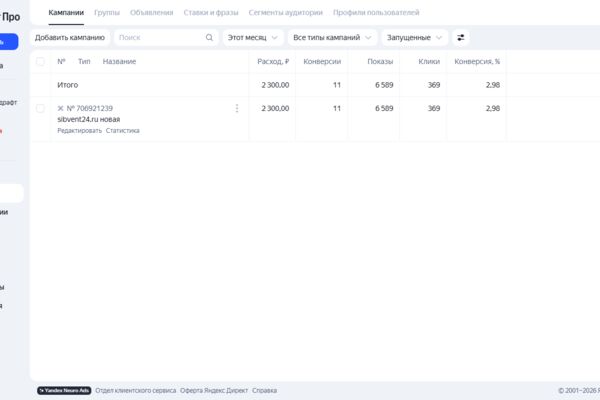600x400 pixels.
Task: Sort by the № column header
Action: (61, 62)
